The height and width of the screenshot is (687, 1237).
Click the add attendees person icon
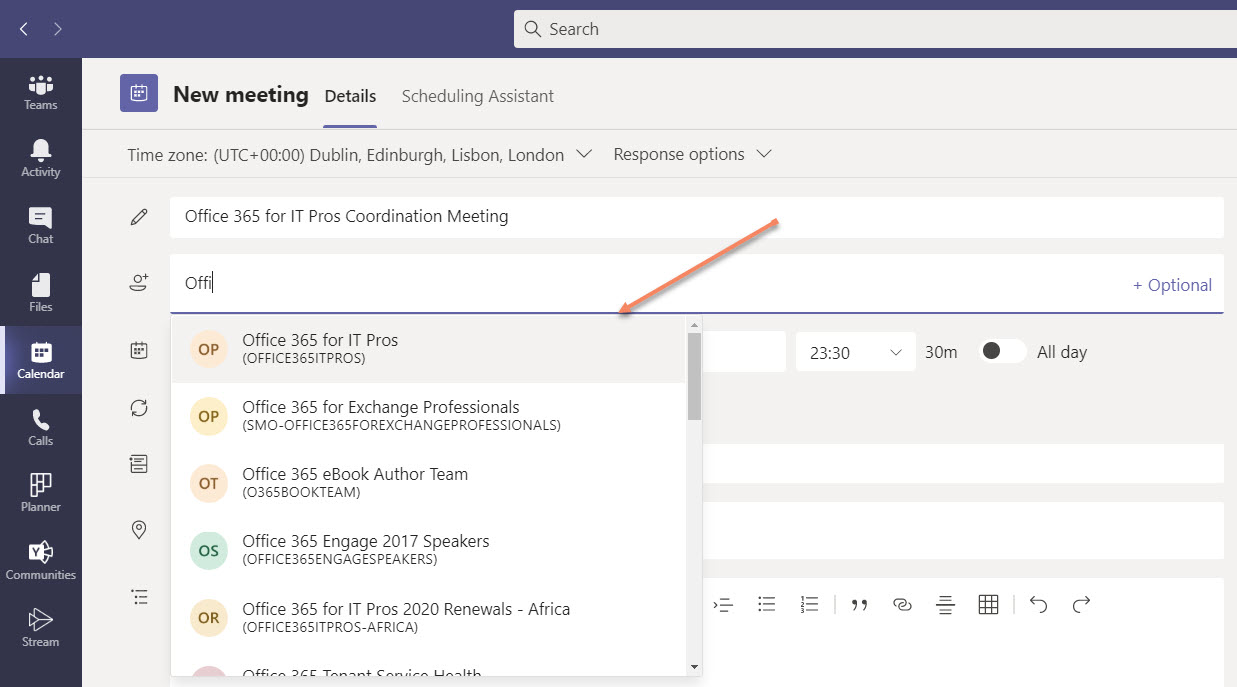click(x=139, y=284)
